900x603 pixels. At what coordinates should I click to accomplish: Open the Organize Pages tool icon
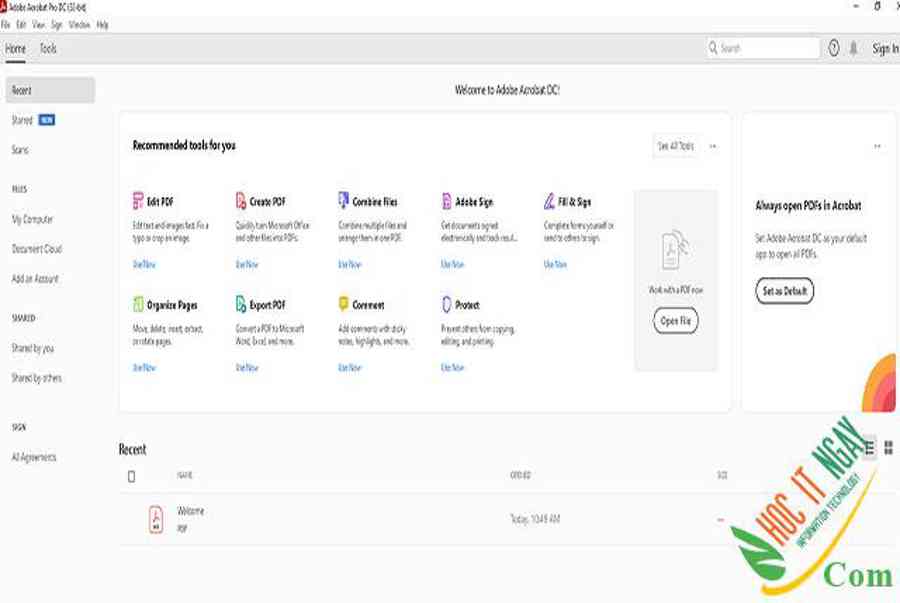[x=138, y=304]
